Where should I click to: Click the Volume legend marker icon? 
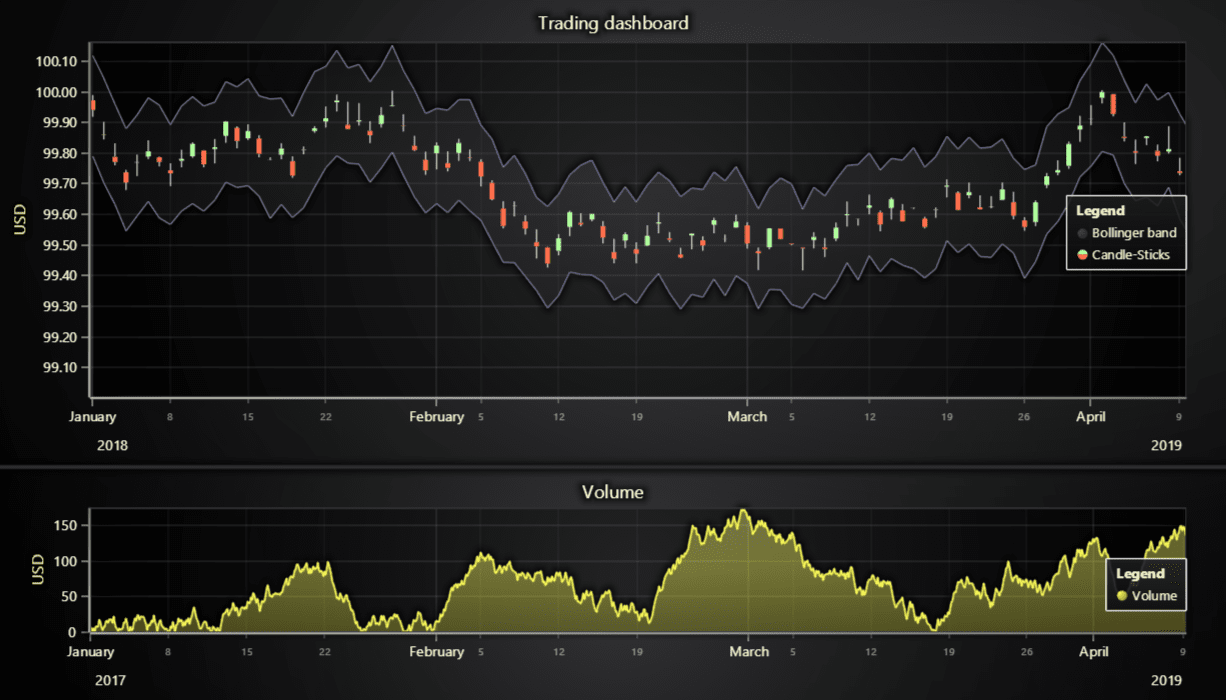coord(1121,595)
